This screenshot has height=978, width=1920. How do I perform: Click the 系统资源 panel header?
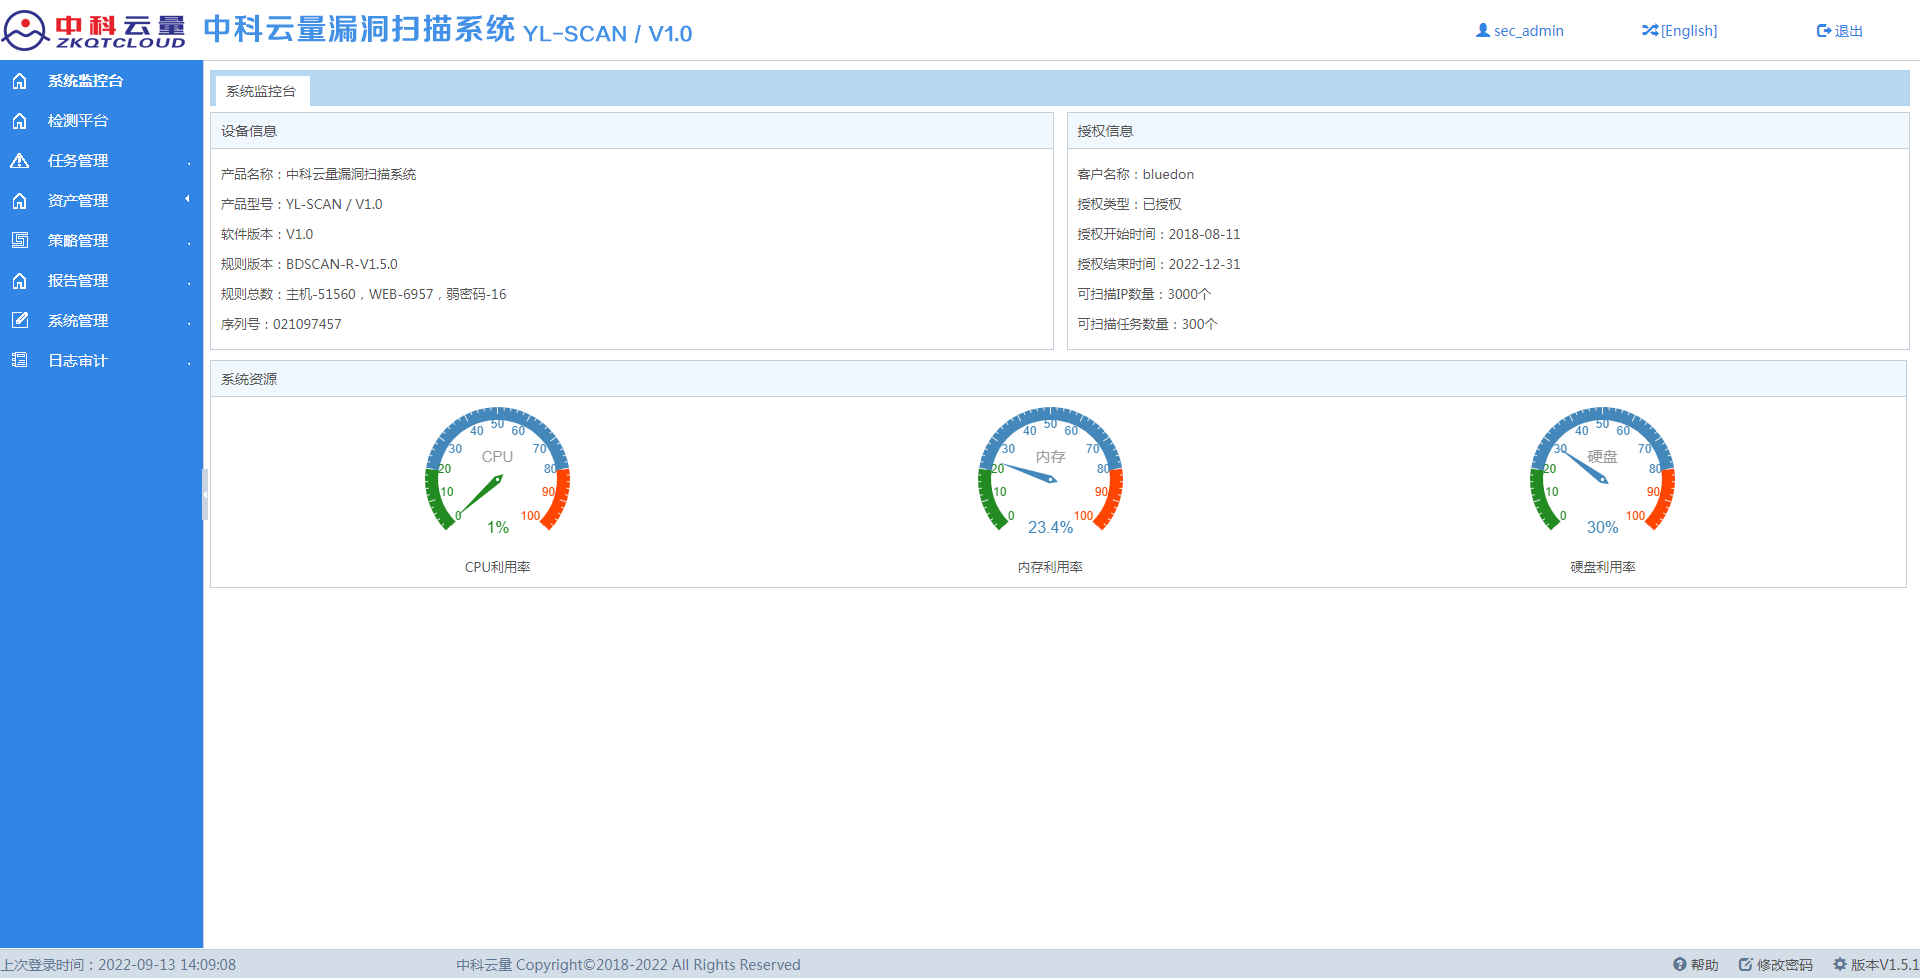(x=1058, y=379)
